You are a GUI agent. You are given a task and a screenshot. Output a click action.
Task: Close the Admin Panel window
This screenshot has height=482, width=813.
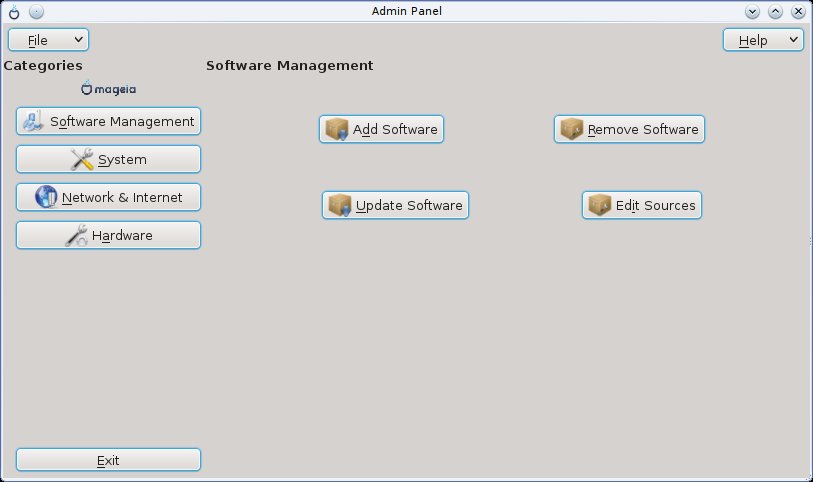tap(798, 11)
